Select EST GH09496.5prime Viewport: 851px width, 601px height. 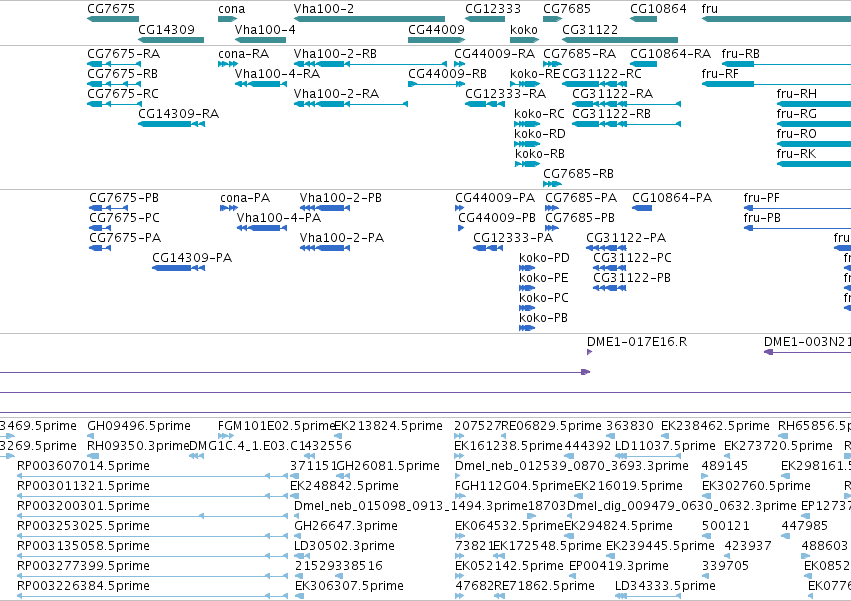pos(90,436)
